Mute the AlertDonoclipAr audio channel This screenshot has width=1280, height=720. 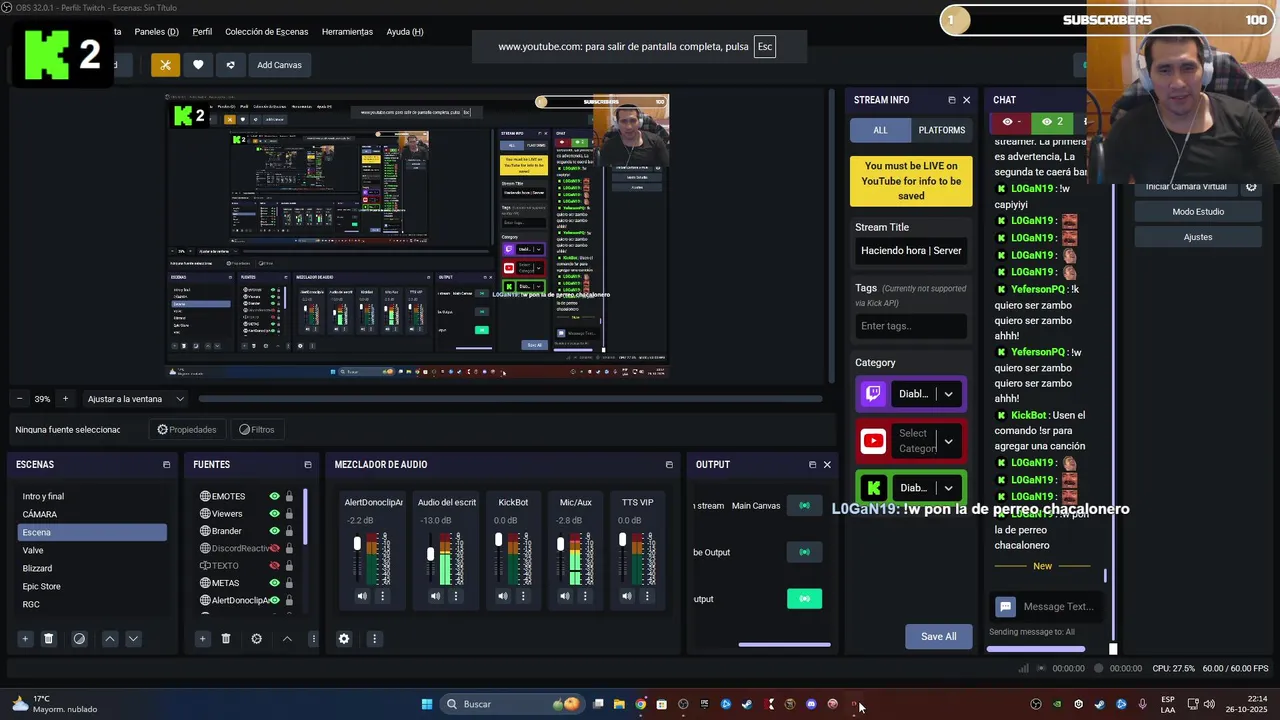point(362,596)
